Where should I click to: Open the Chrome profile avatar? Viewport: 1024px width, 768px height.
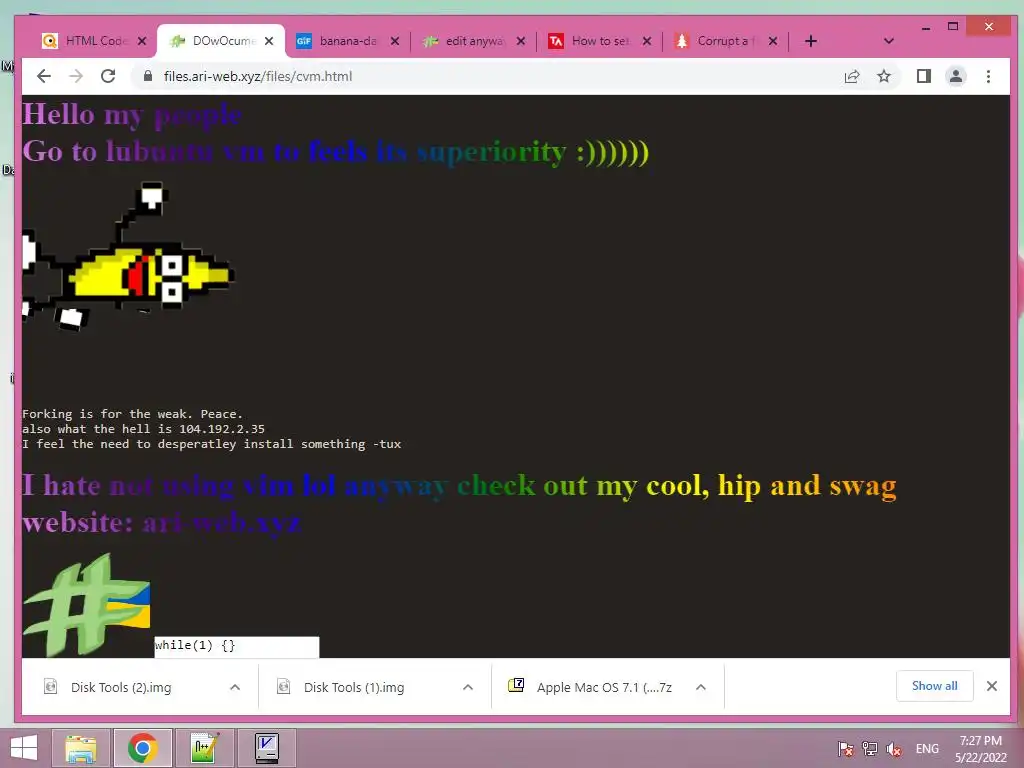click(955, 76)
